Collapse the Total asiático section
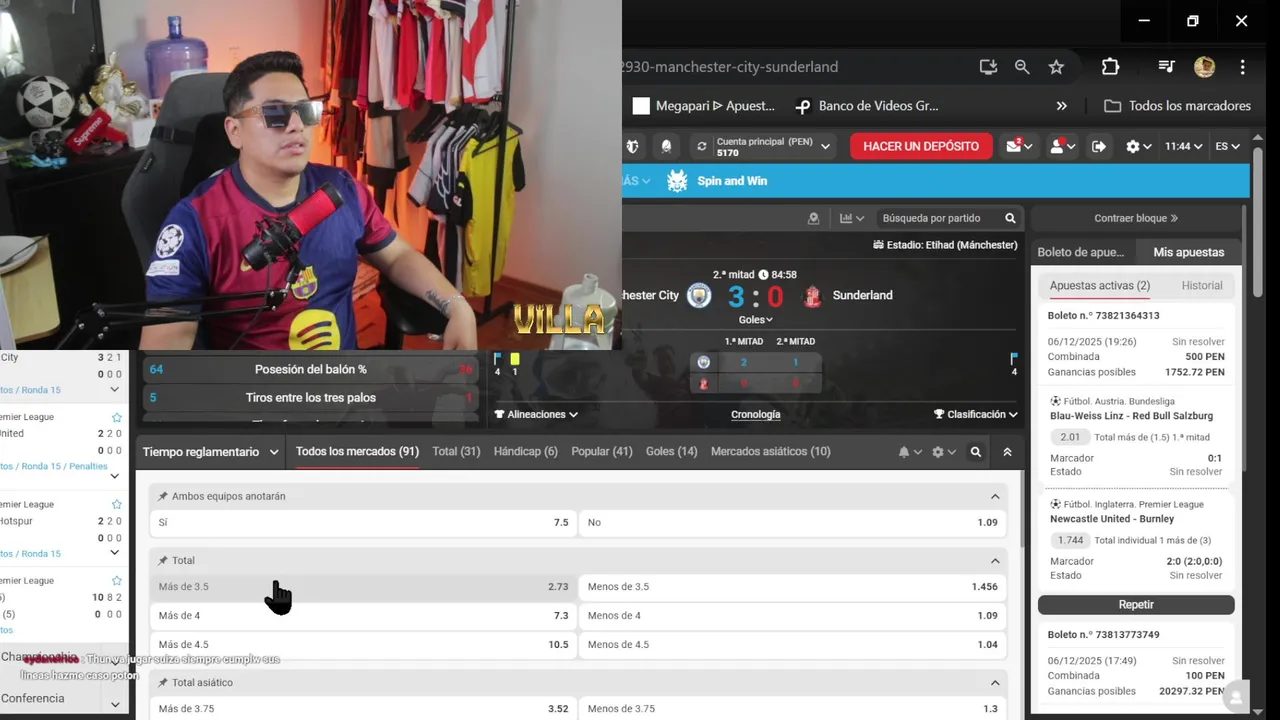 coord(995,683)
